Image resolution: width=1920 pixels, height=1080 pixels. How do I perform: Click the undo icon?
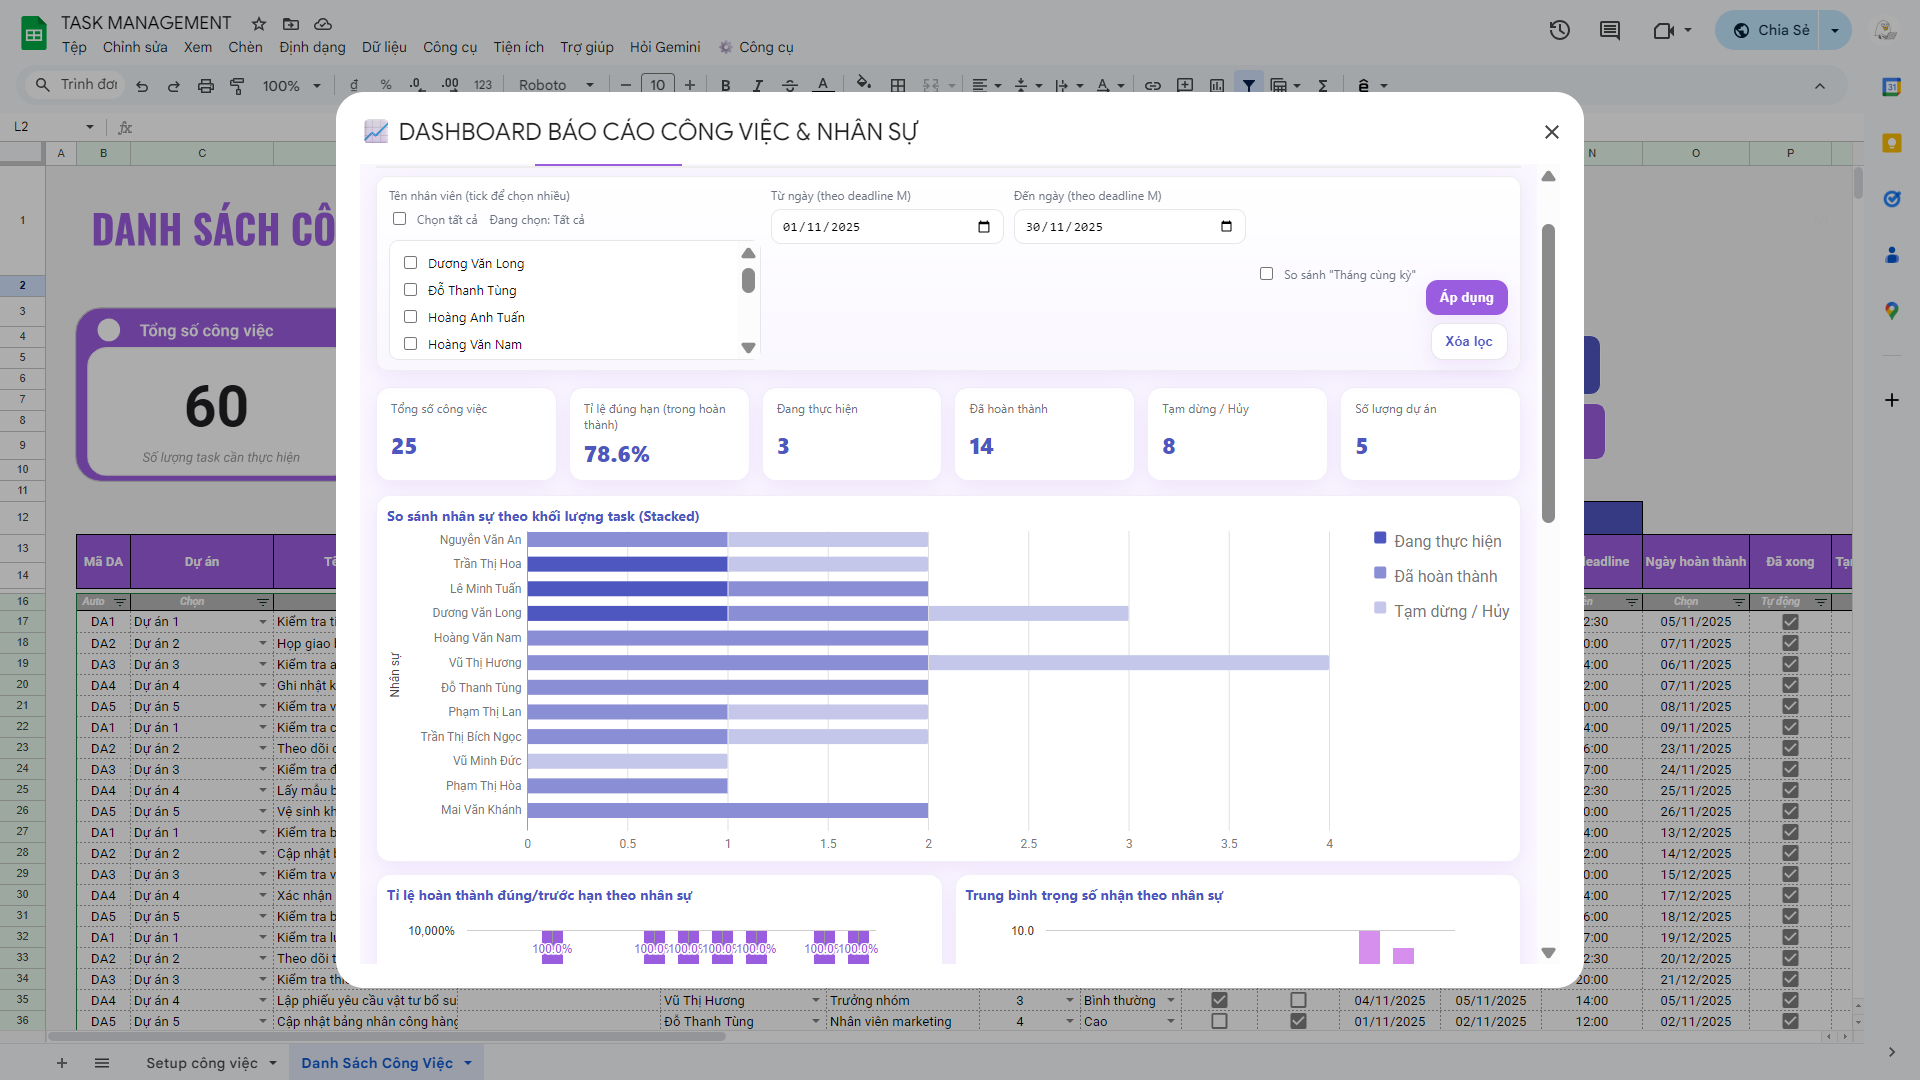coord(142,86)
